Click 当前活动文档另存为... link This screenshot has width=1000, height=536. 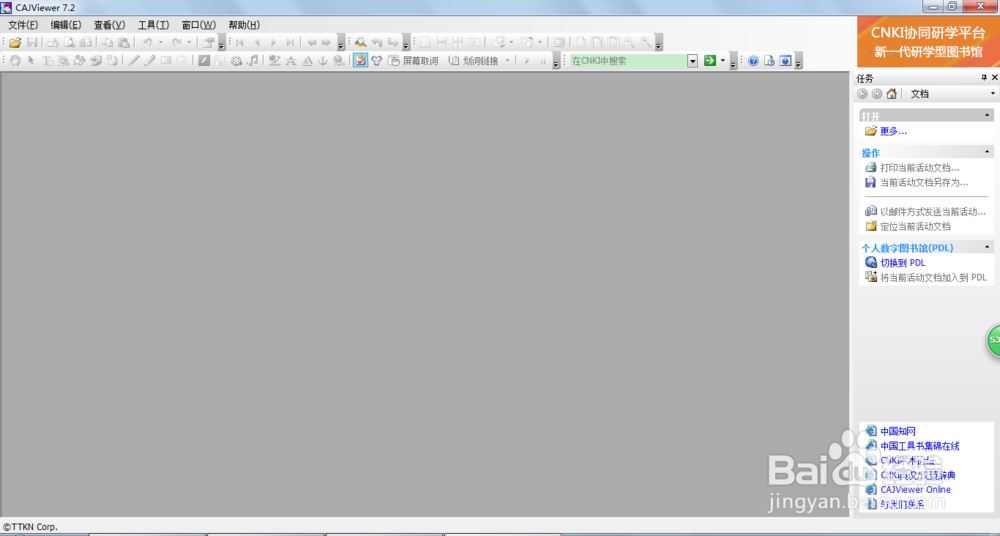coord(924,182)
